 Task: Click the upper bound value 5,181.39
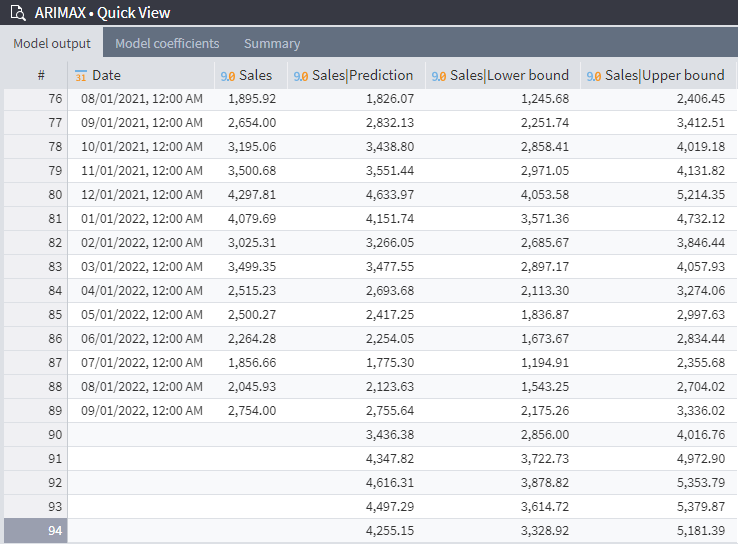tap(701, 531)
